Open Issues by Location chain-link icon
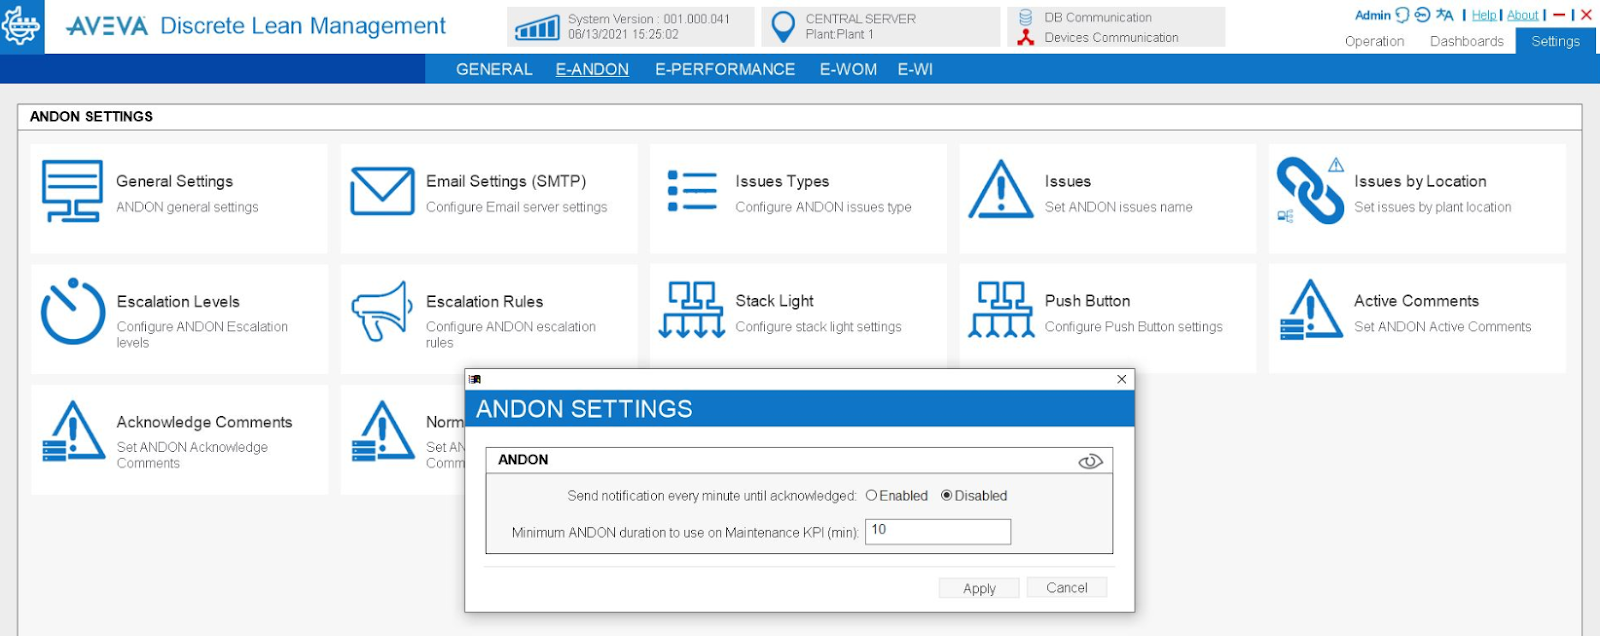Viewport: 1600px width, 636px height. point(1310,191)
